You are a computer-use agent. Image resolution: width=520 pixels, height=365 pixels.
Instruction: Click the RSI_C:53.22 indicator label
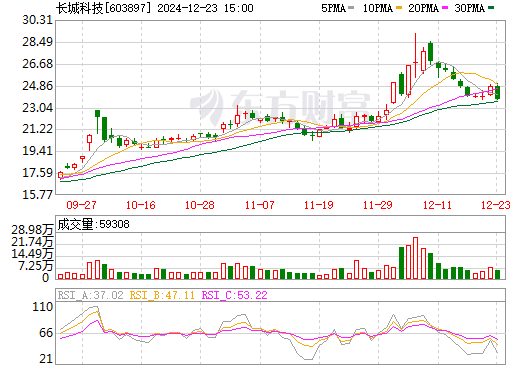point(235,295)
